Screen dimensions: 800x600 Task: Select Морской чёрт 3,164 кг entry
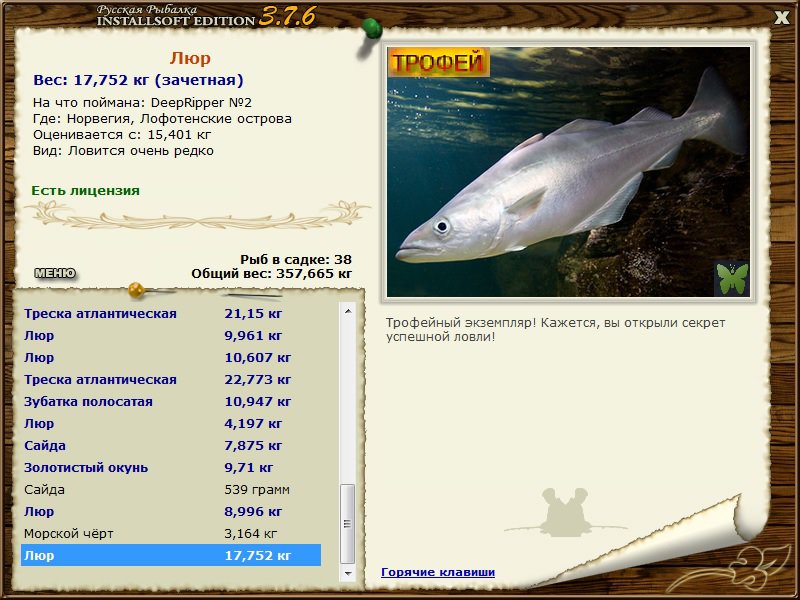point(171,534)
